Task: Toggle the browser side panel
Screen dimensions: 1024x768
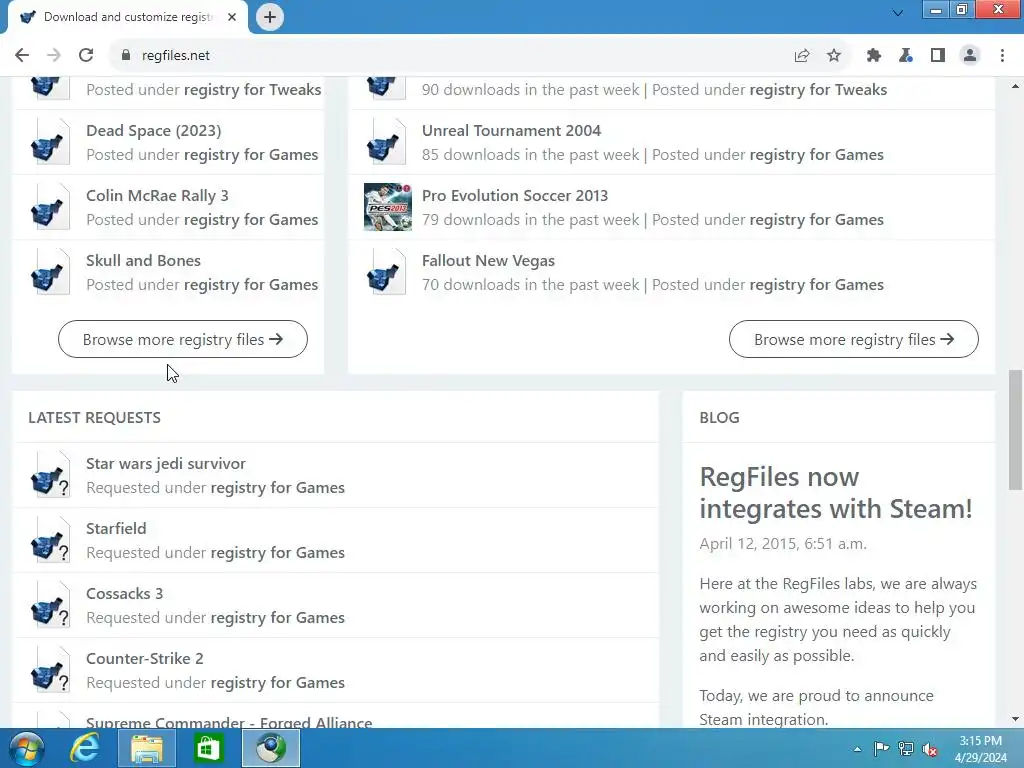Action: point(938,56)
